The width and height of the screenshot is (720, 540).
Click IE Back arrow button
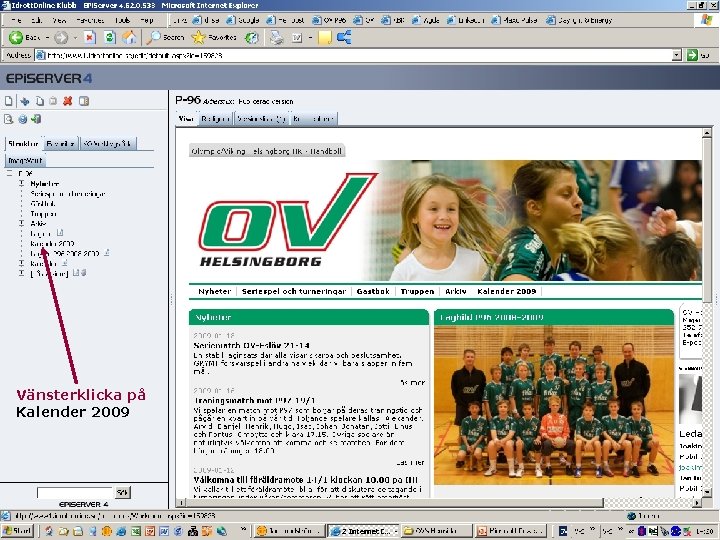point(25,37)
